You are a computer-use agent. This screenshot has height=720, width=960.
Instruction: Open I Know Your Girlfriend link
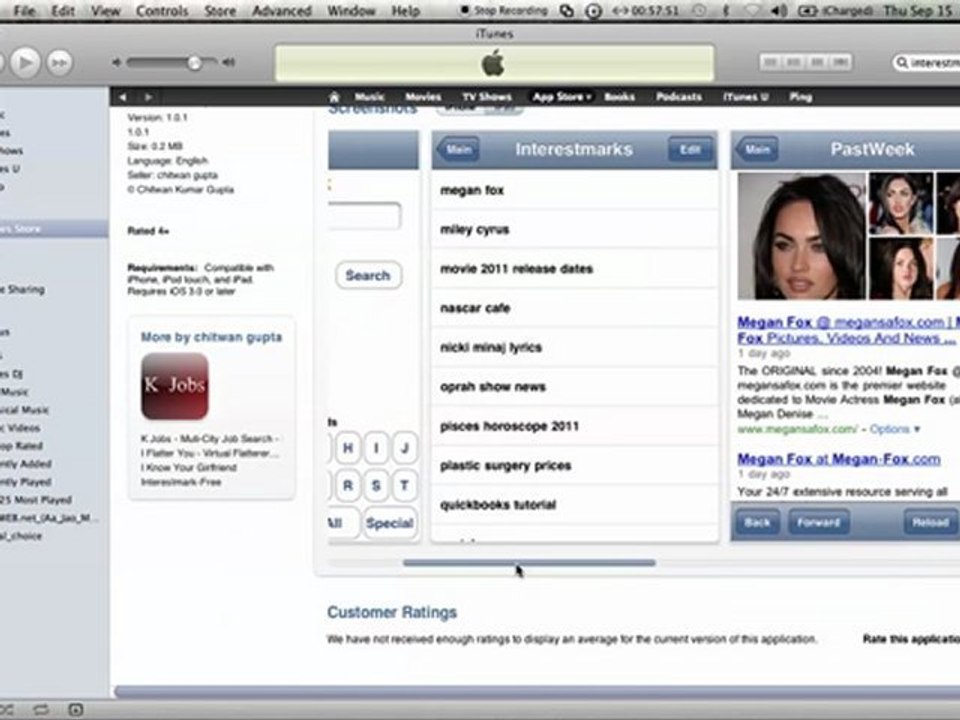[189, 468]
